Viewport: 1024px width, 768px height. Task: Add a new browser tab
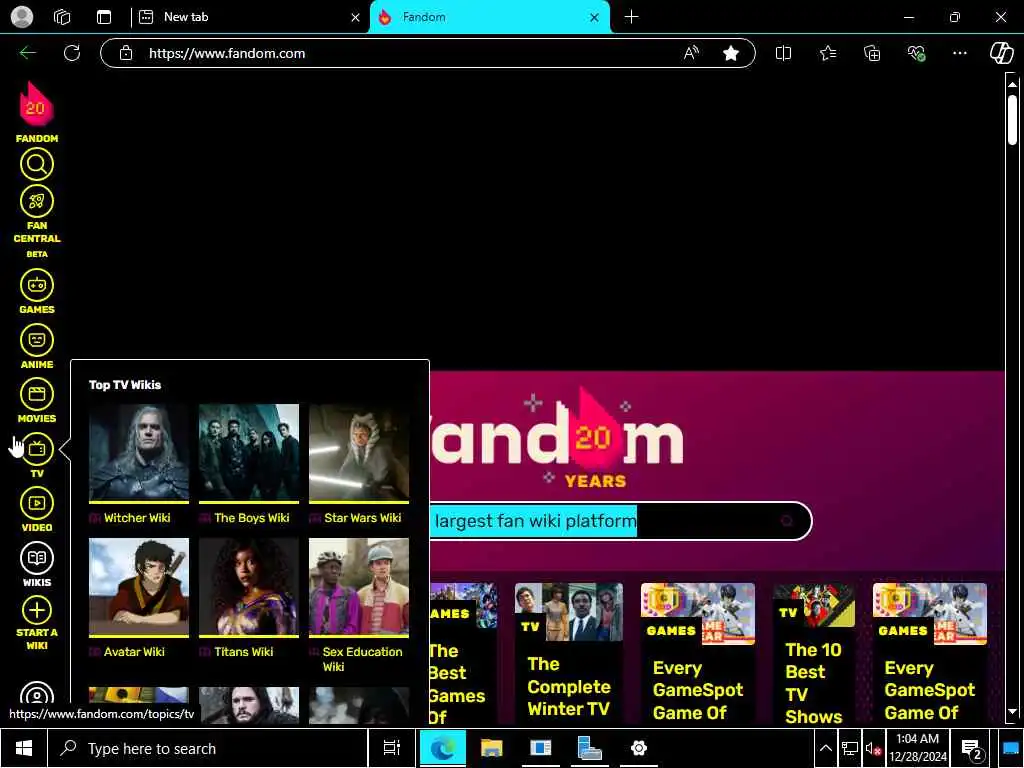pyautogui.click(x=632, y=17)
